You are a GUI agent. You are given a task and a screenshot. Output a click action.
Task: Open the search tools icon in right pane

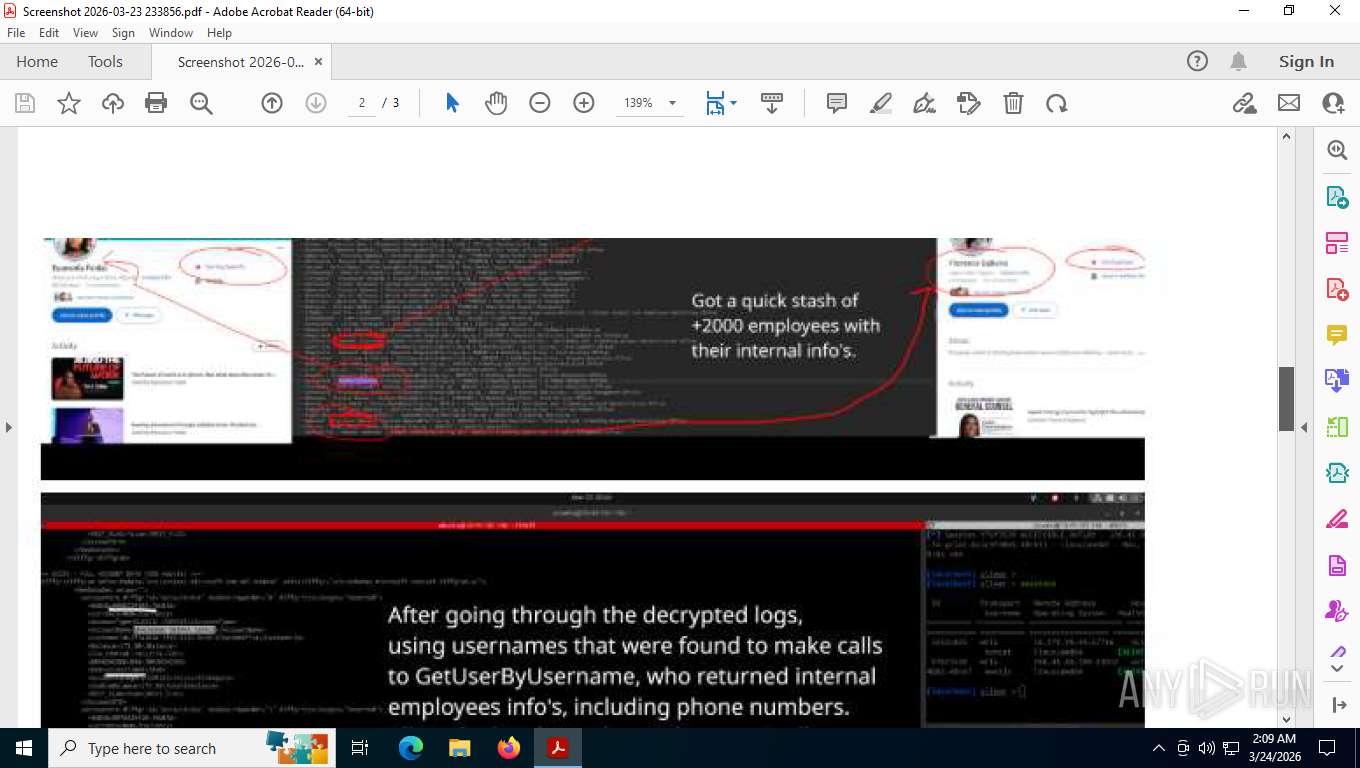click(x=1337, y=150)
